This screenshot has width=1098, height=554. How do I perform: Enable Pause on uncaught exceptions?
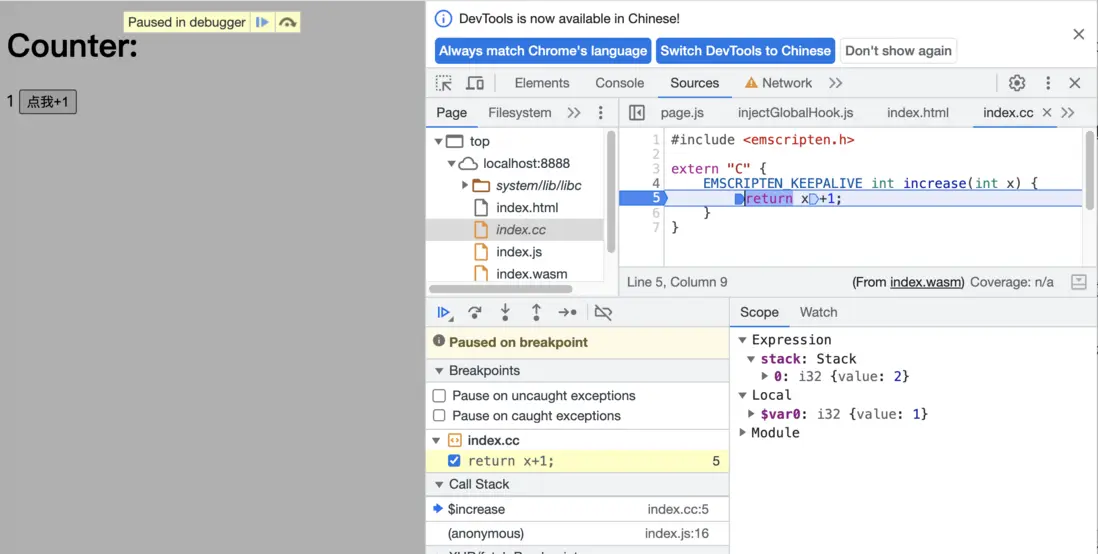[439, 396]
